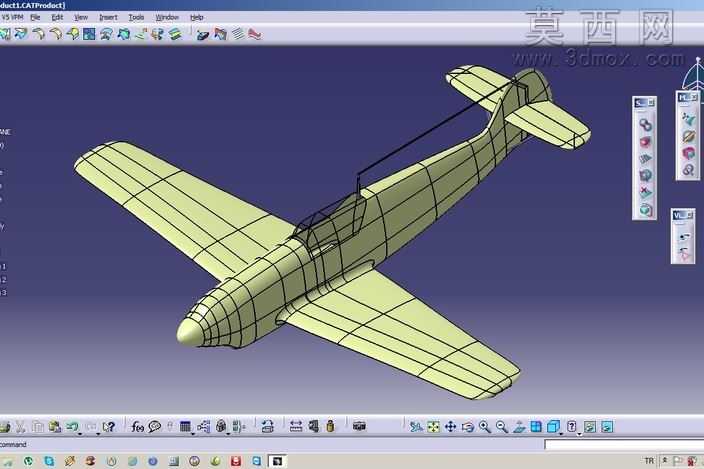Toggle Fly mode in view toolbar
Screen dimensions: 704x469
(x=416, y=426)
